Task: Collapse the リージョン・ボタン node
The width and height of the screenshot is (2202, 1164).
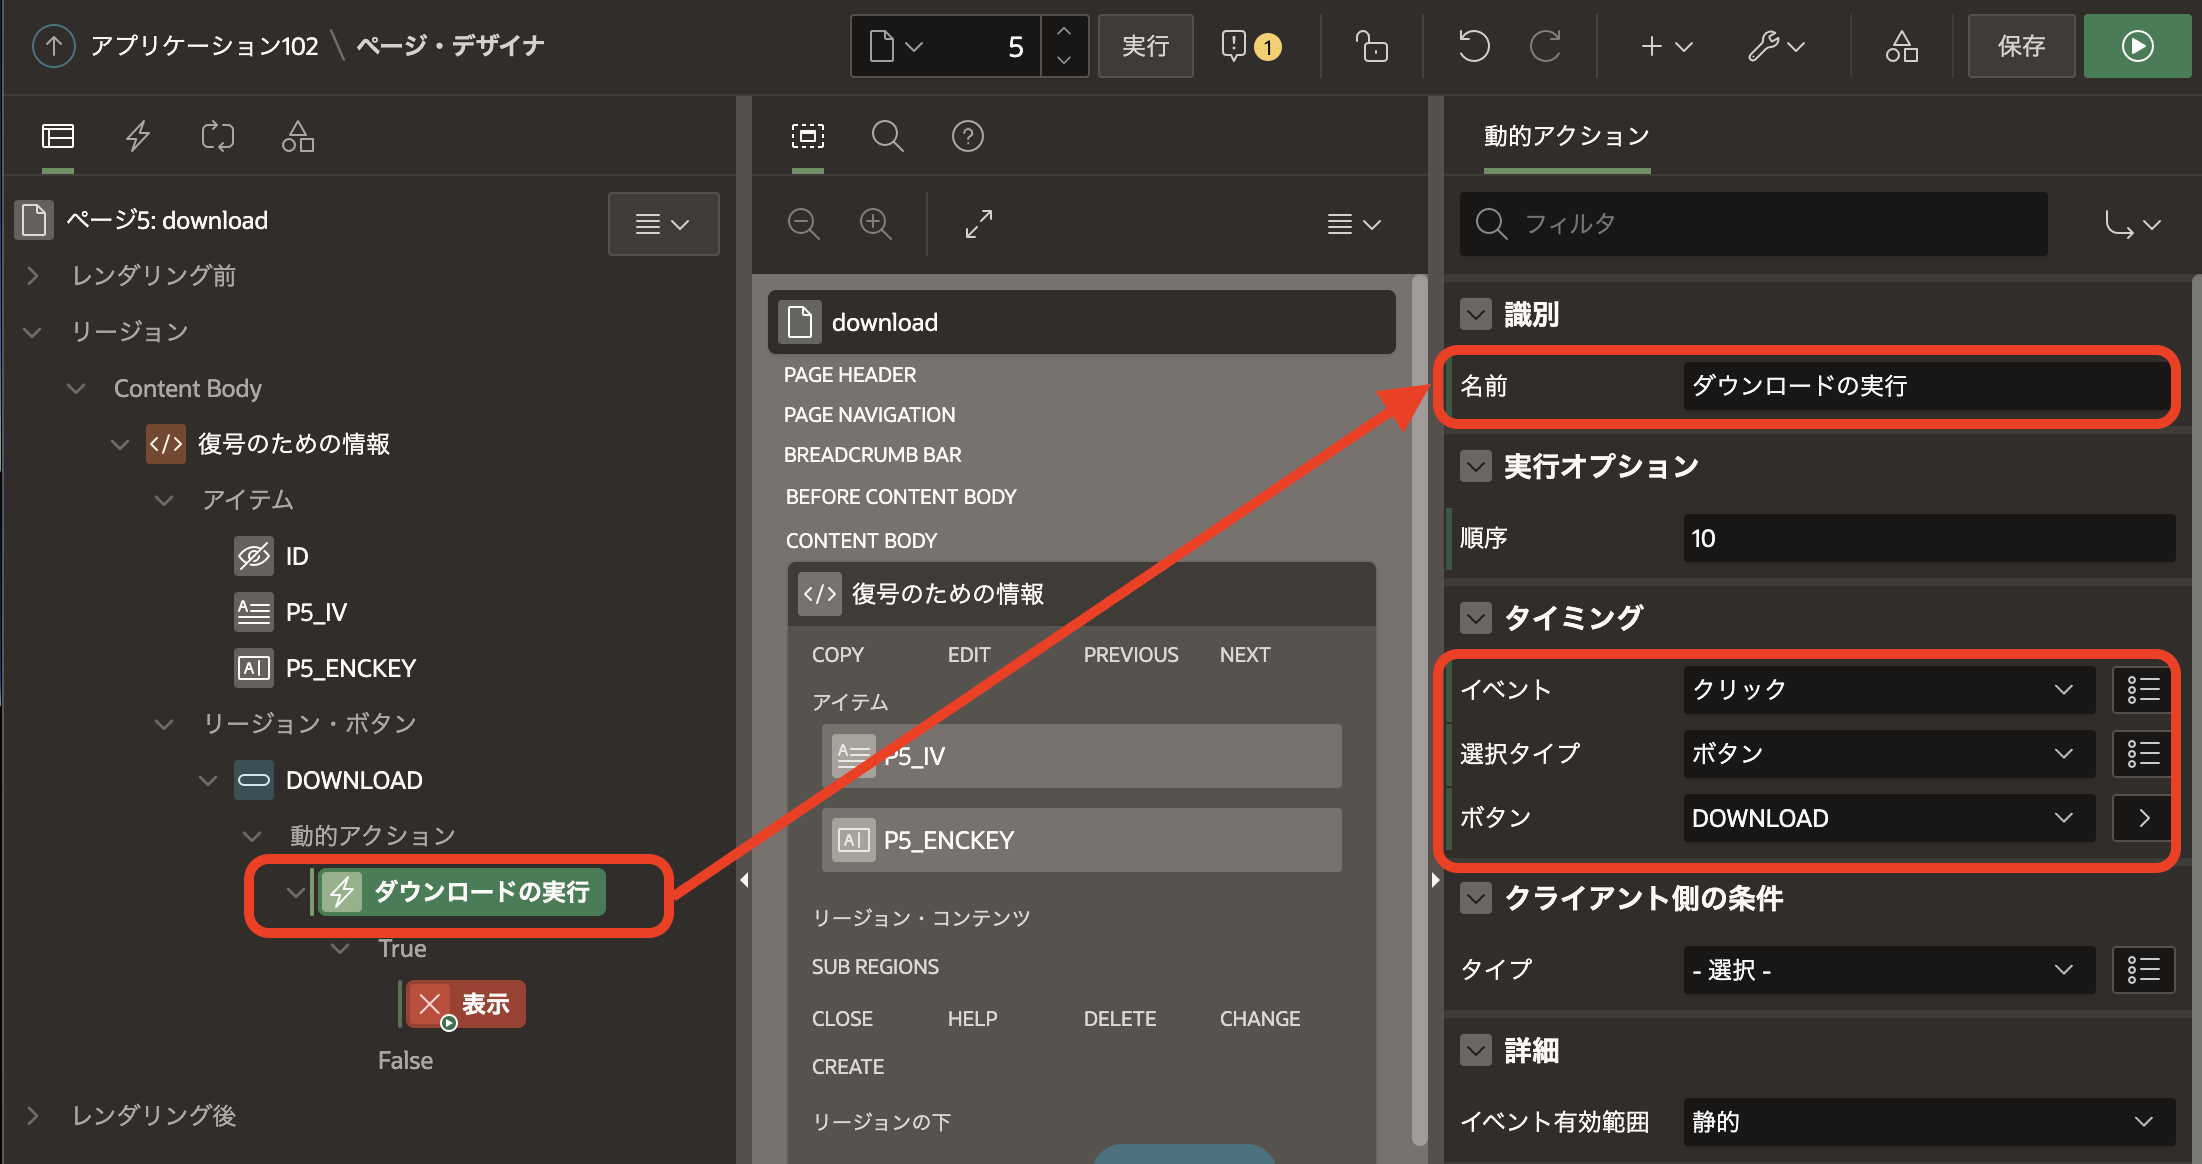Action: [164, 724]
